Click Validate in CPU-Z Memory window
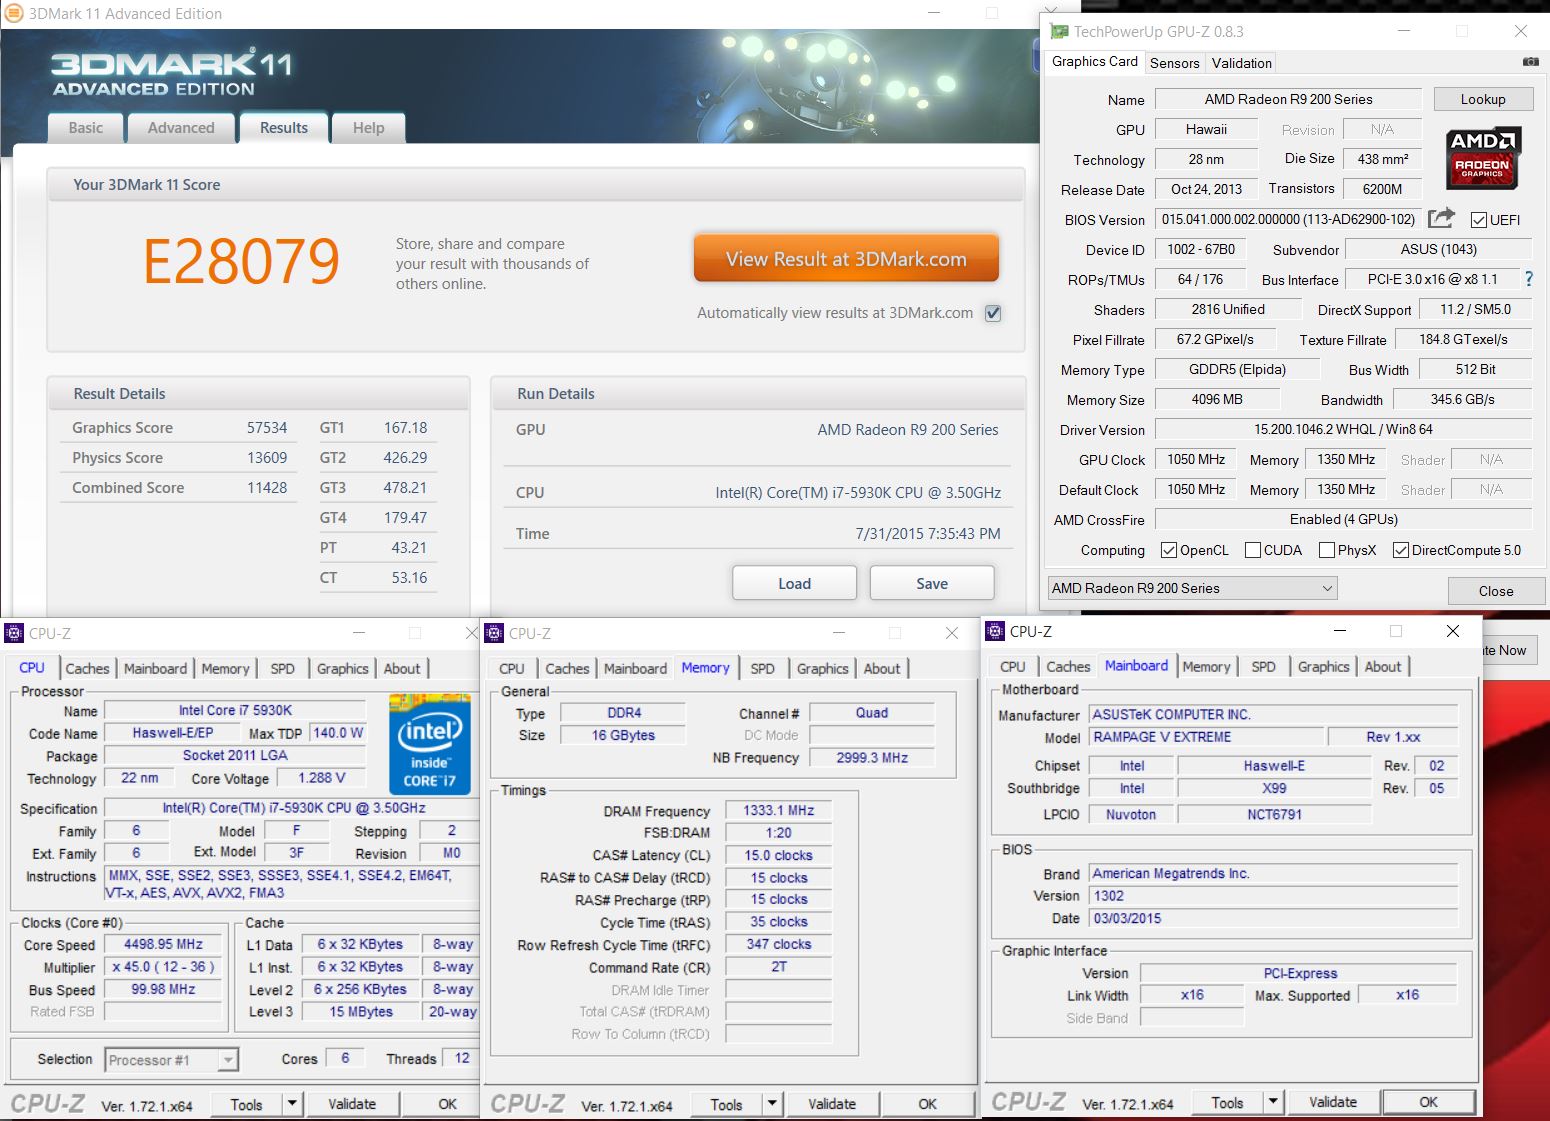The width and height of the screenshot is (1550, 1121). (x=832, y=1104)
